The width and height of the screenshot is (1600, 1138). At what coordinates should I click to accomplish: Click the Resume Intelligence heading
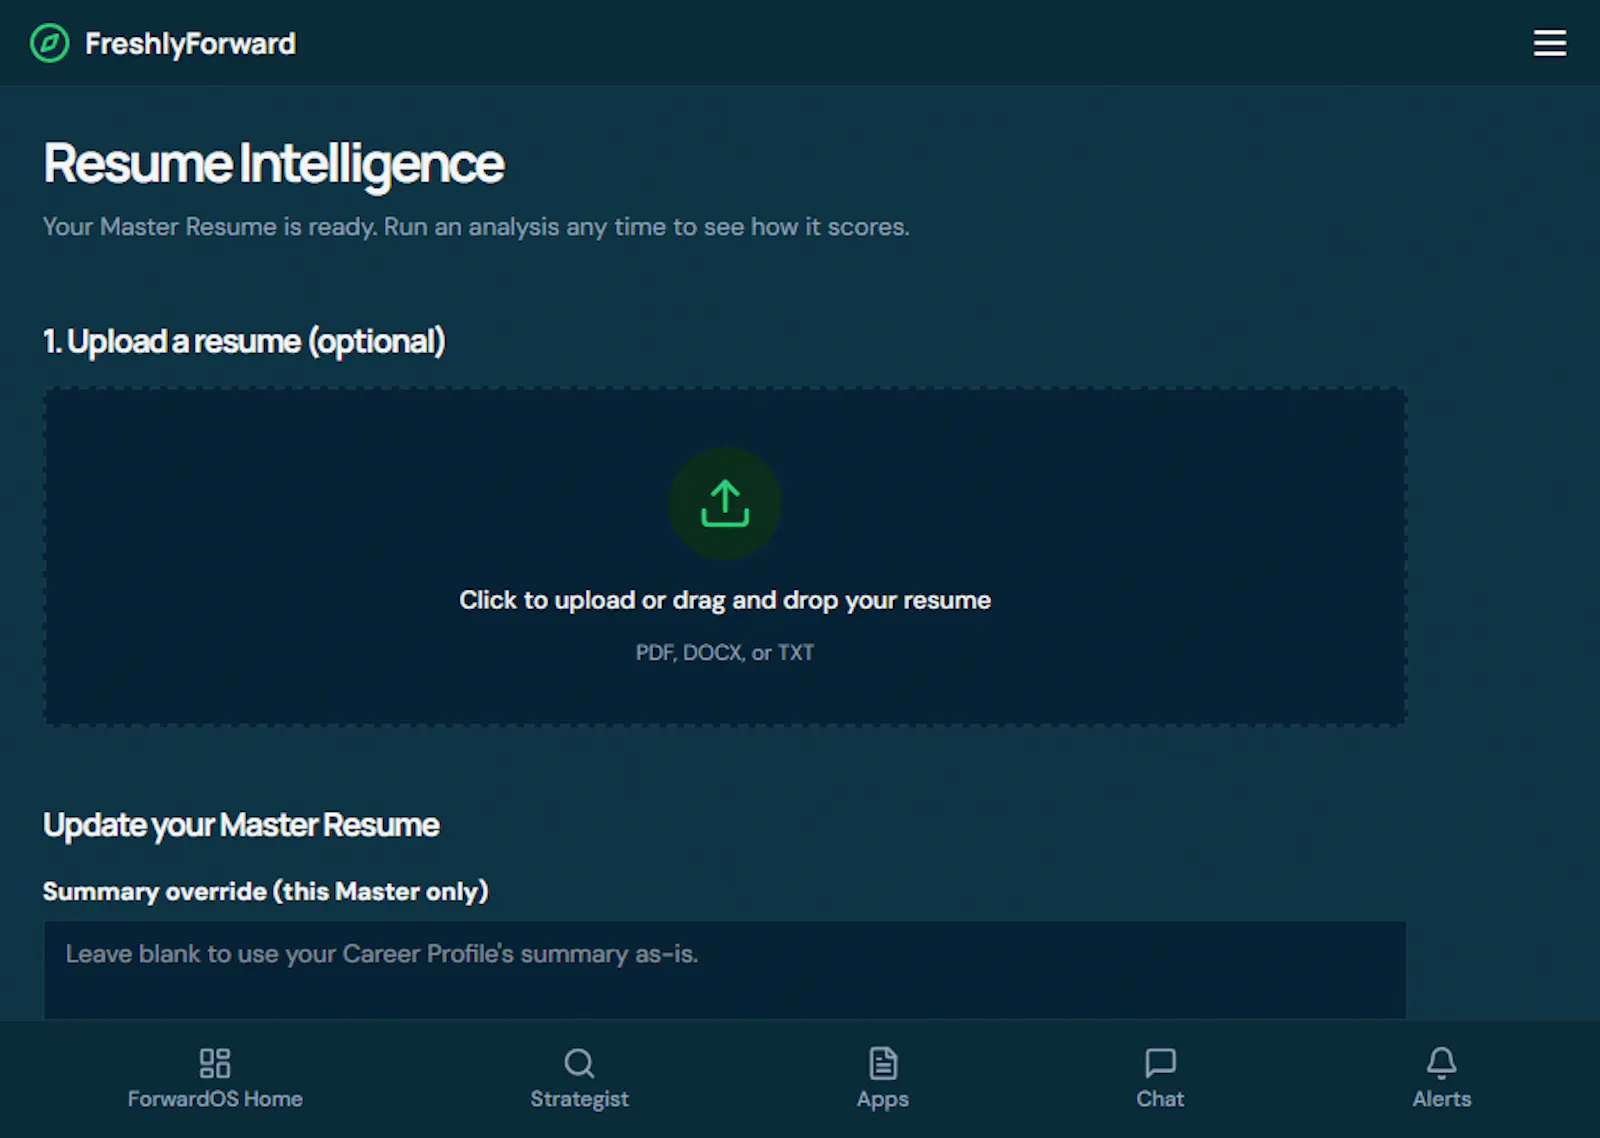click(x=274, y=165)
